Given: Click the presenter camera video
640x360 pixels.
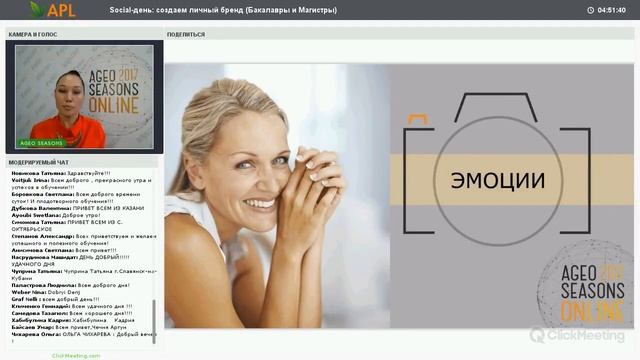Looking at the screenshot, I should pyautogui.click(x=84, y=97).
